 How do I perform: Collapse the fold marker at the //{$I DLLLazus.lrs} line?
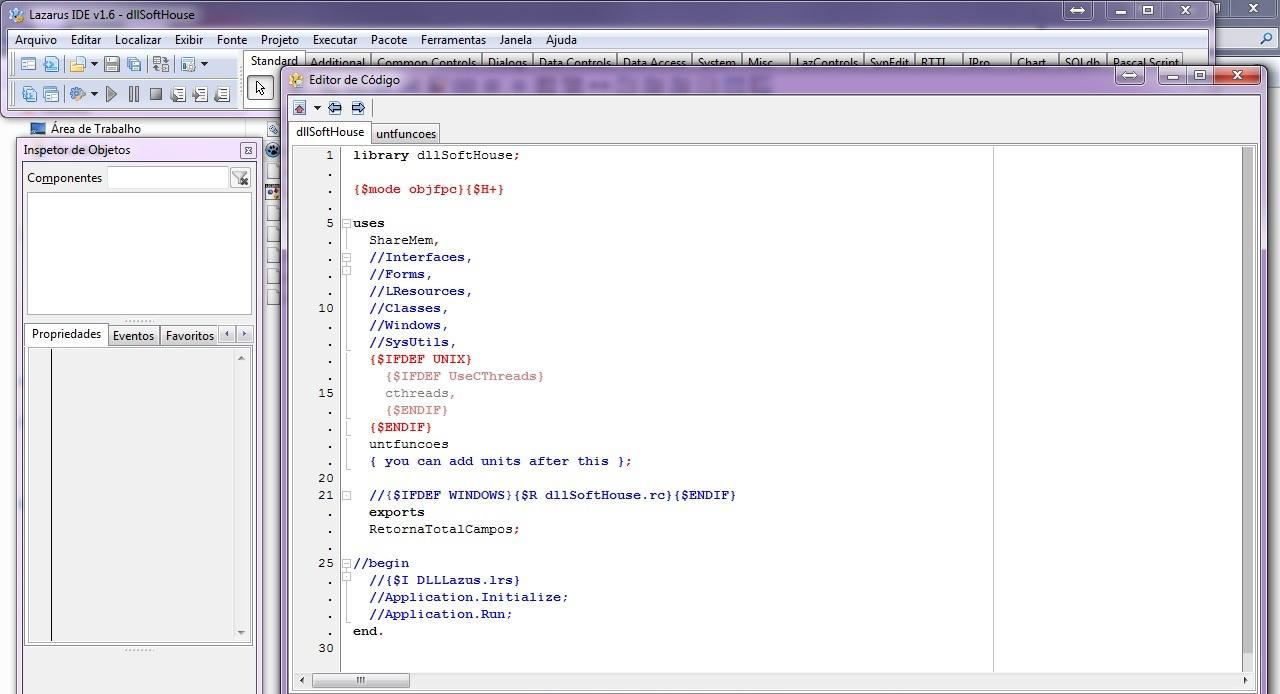coord(346,577)
